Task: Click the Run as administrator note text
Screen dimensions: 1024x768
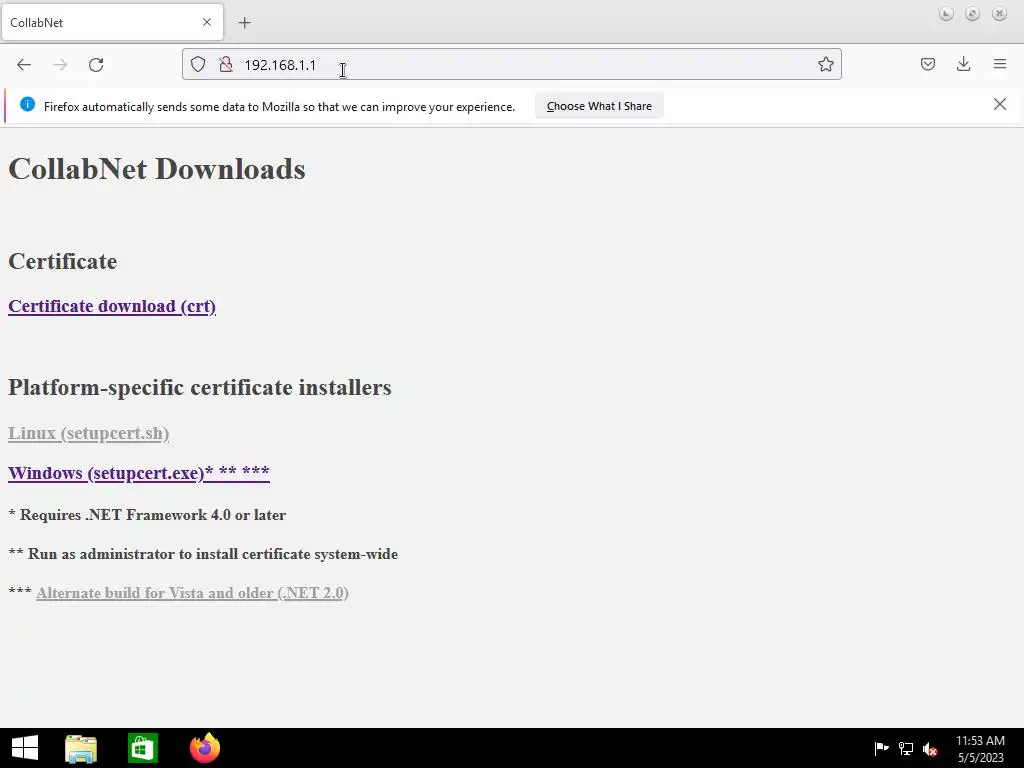Action: [x=203, y=554]
